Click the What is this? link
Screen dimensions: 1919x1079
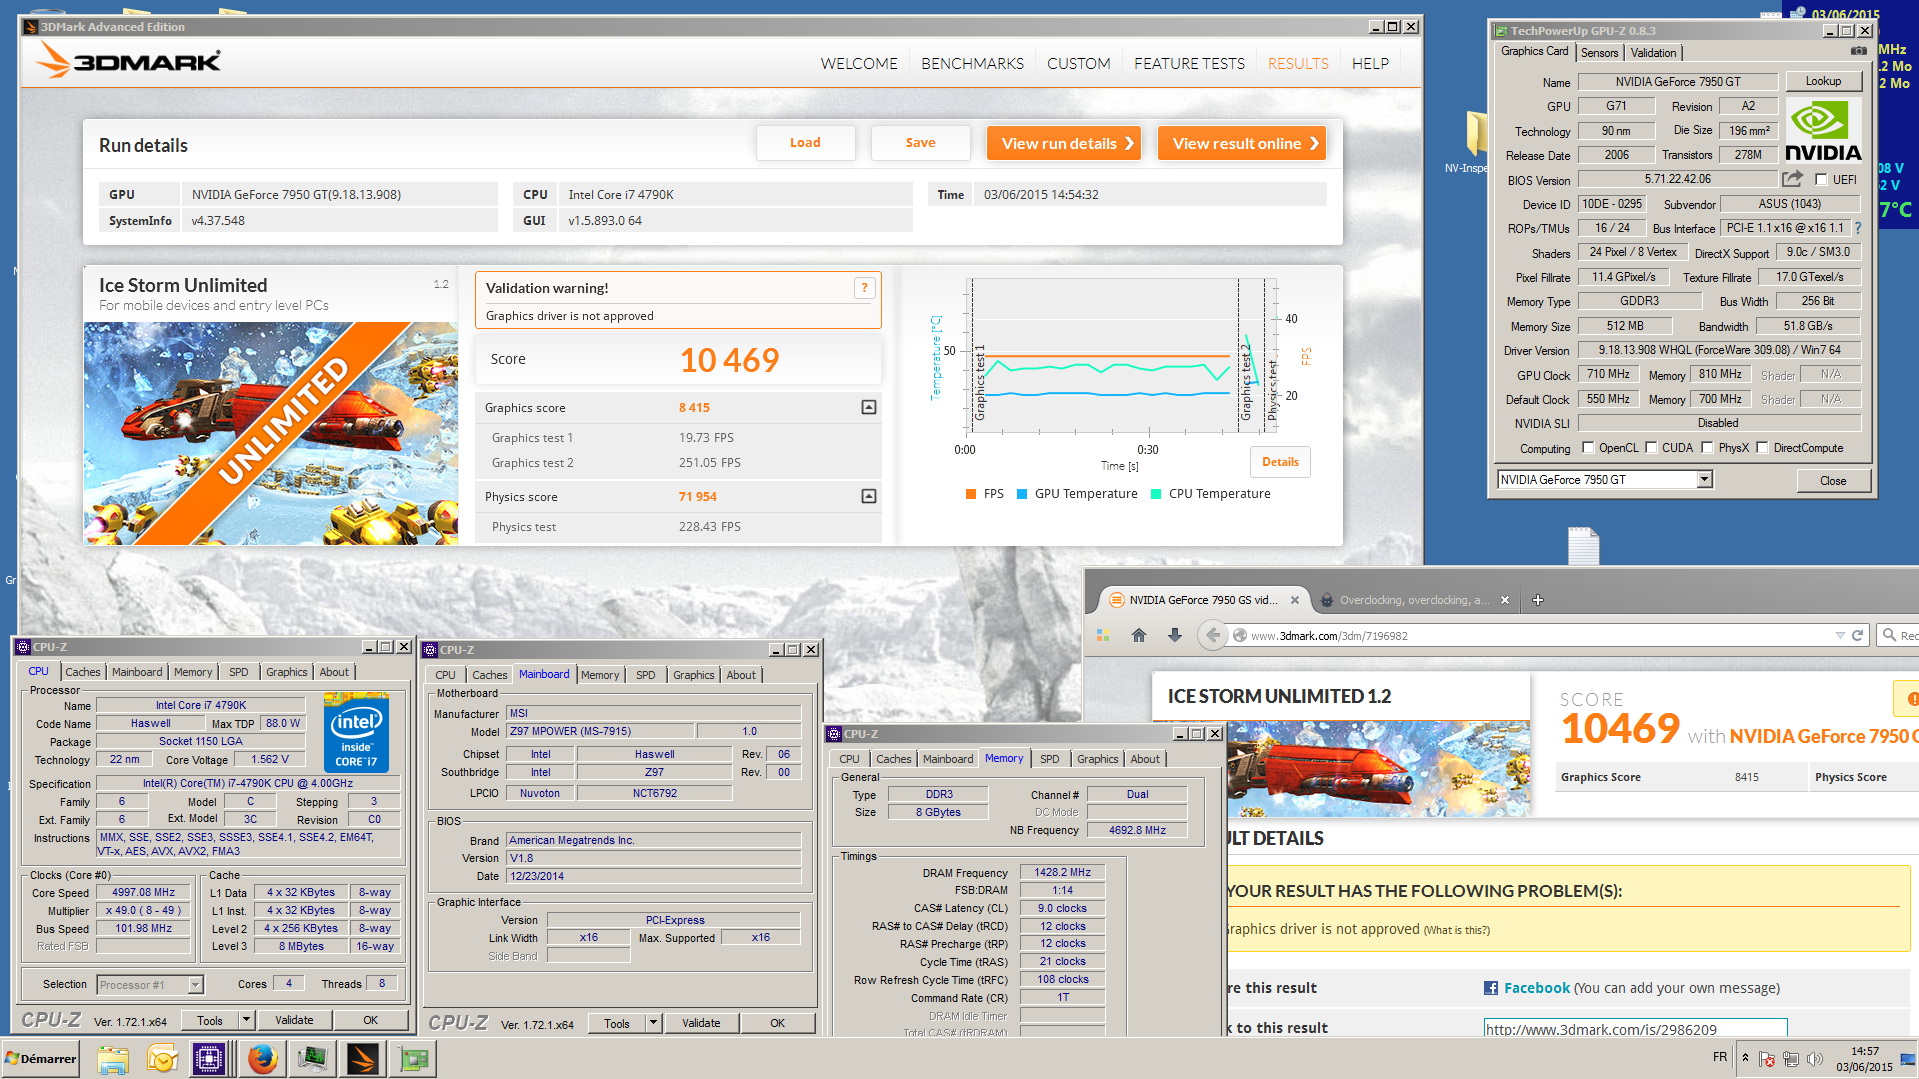pyautogui.click(x=1457, y=930)
